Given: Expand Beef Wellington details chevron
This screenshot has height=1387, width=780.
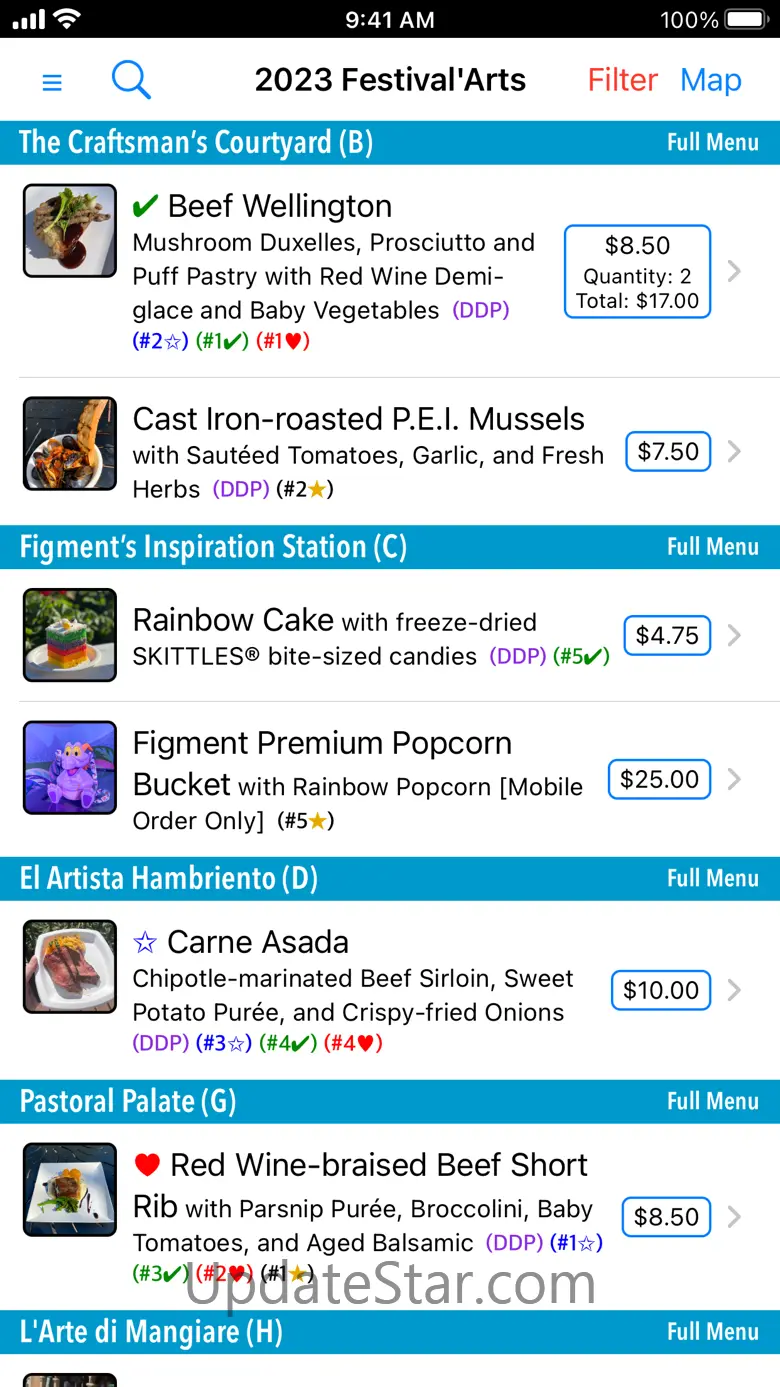Looking at the screenshot, I should click(x=734, y=271).
